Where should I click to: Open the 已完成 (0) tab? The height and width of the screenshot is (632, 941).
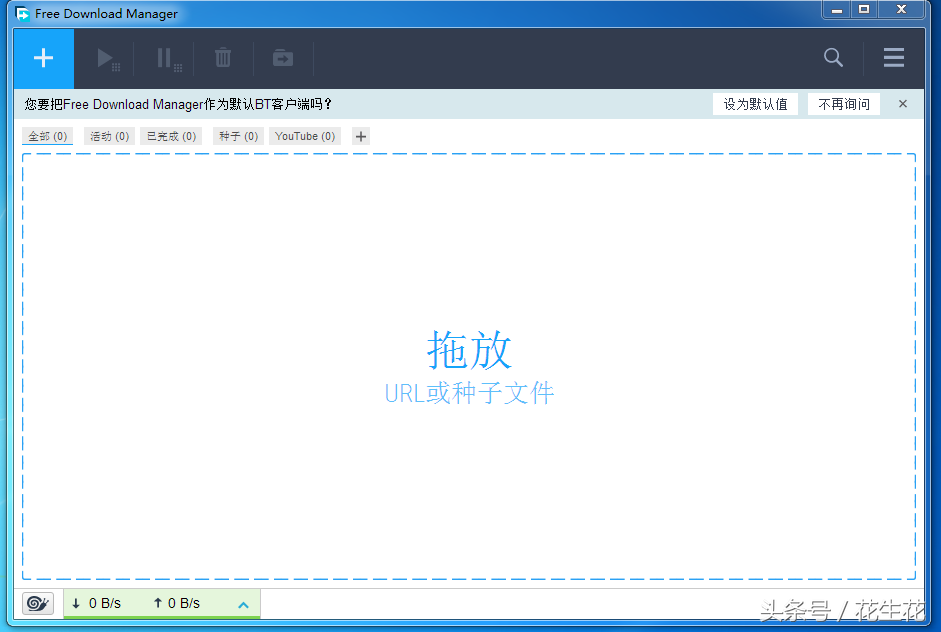172,136
